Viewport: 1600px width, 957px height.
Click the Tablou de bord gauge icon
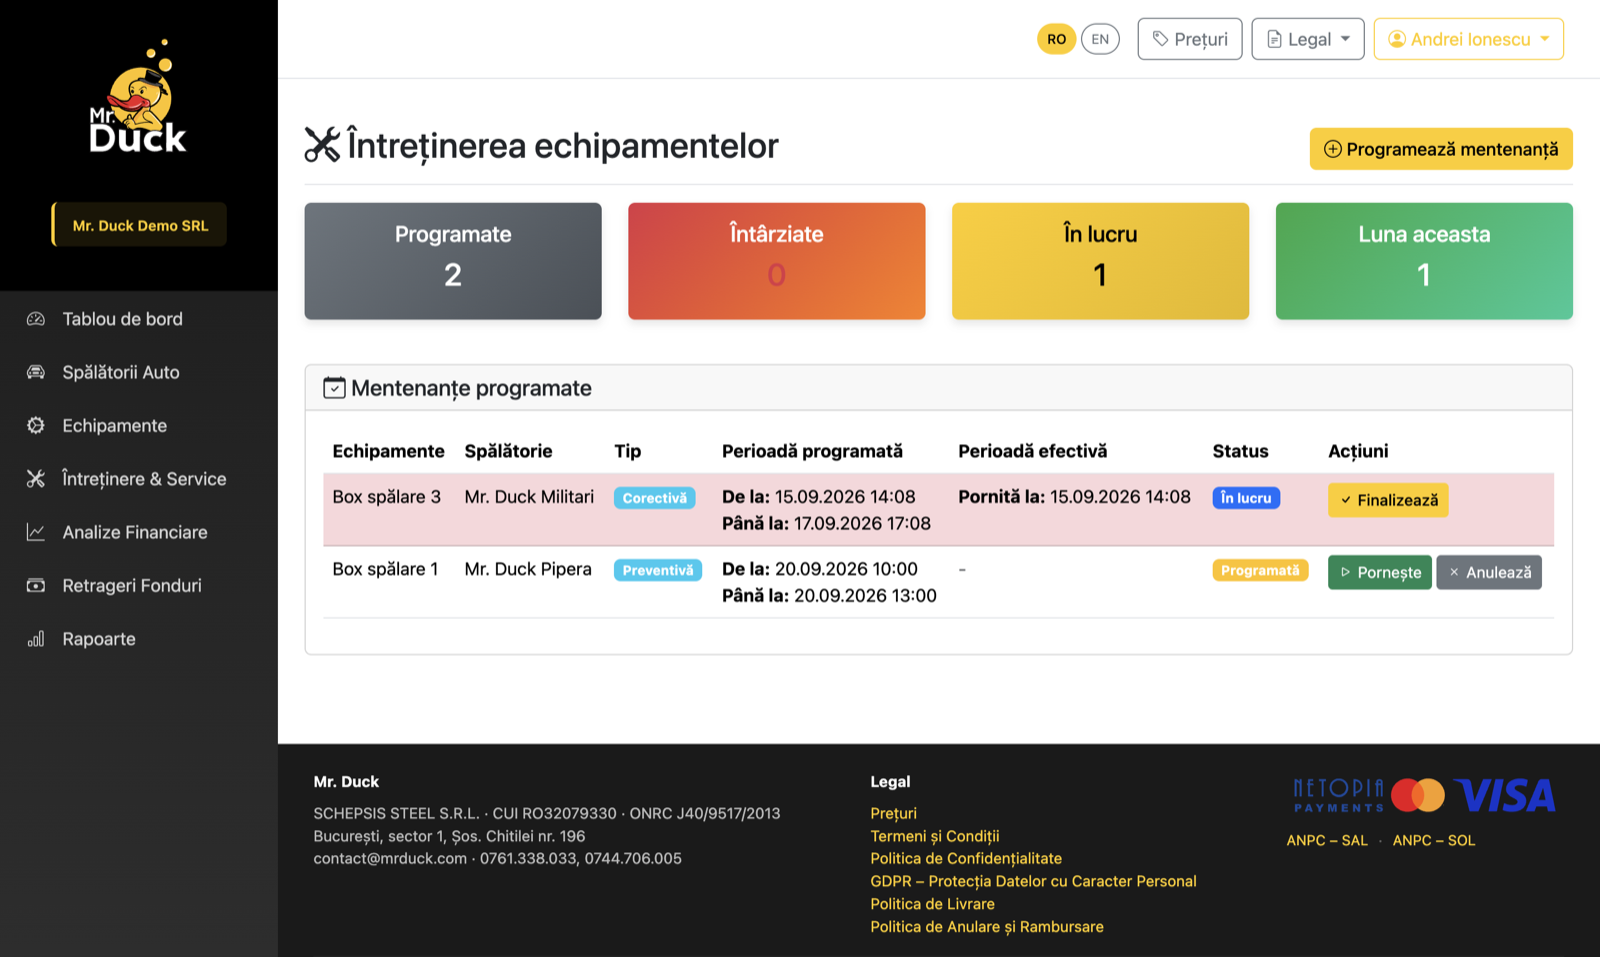tap(36, 319)
